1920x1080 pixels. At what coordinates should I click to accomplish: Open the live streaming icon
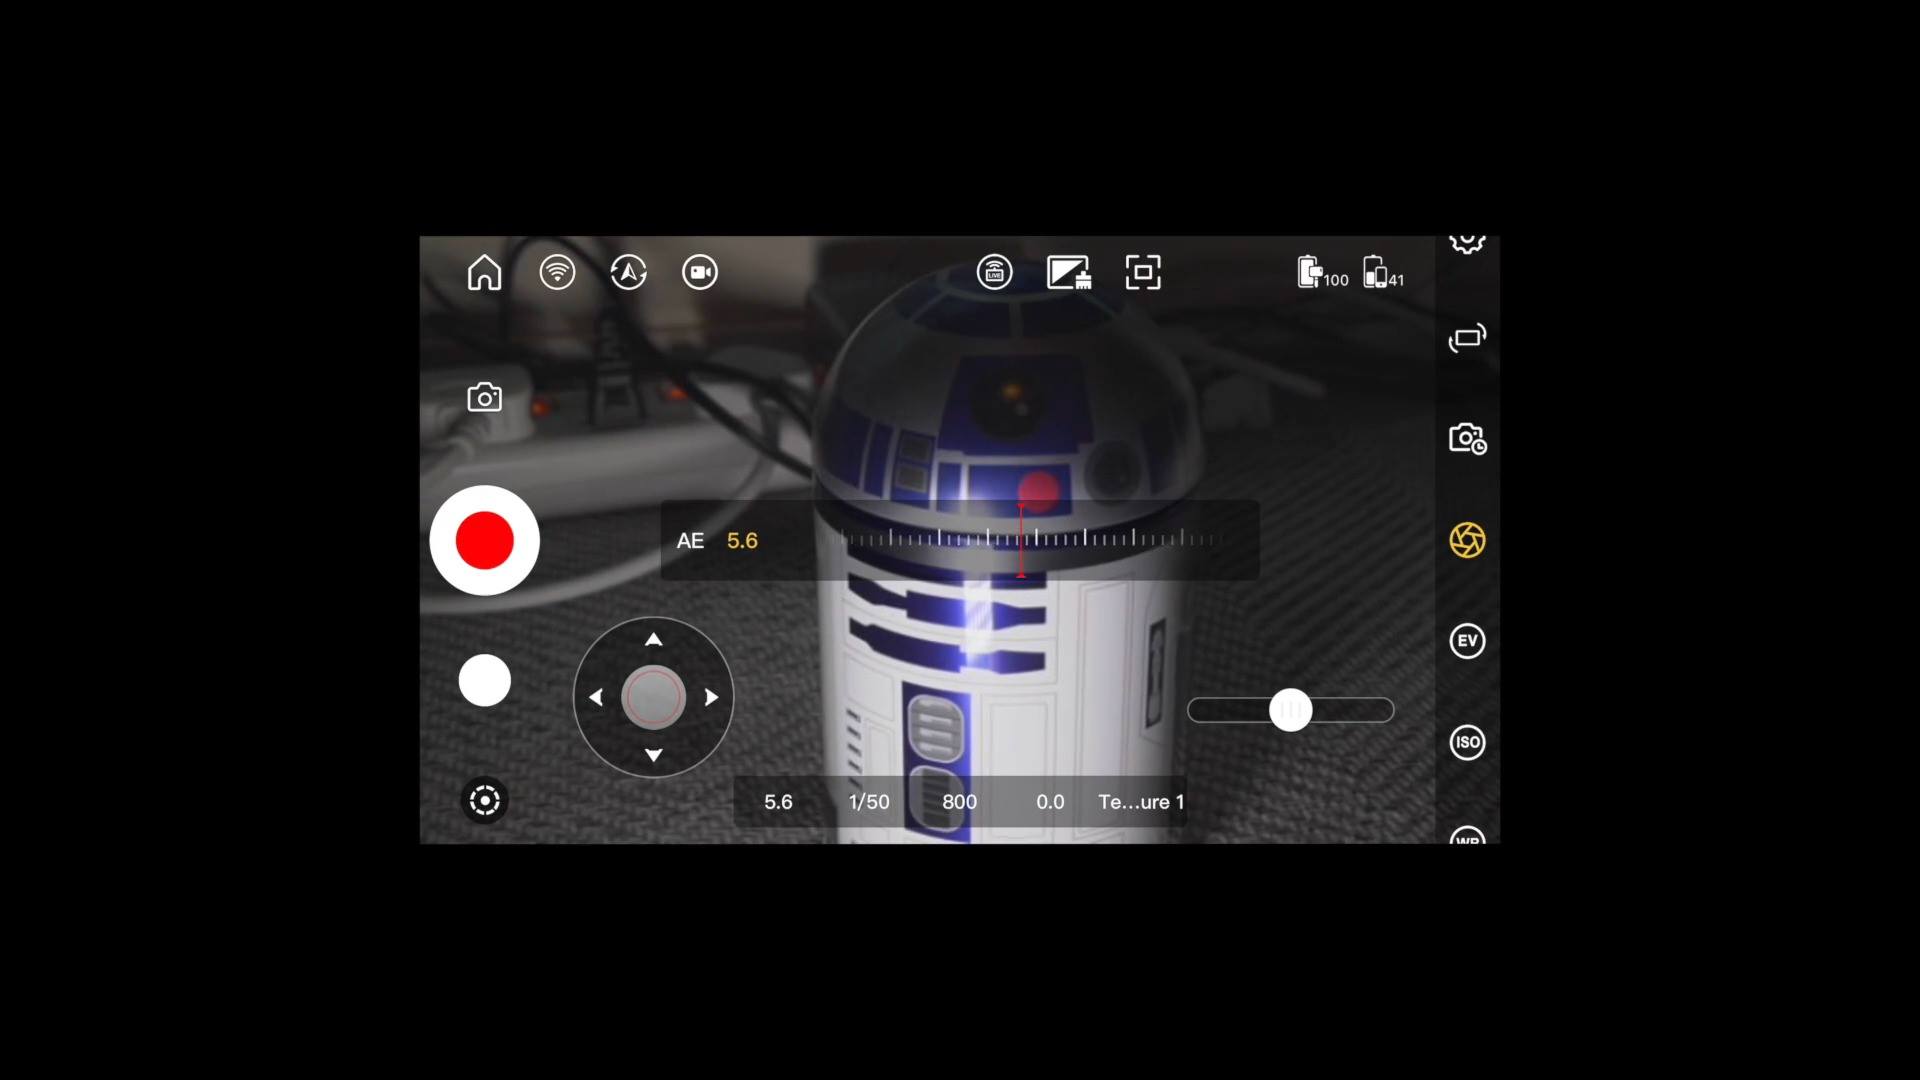[x=994, y=272]
